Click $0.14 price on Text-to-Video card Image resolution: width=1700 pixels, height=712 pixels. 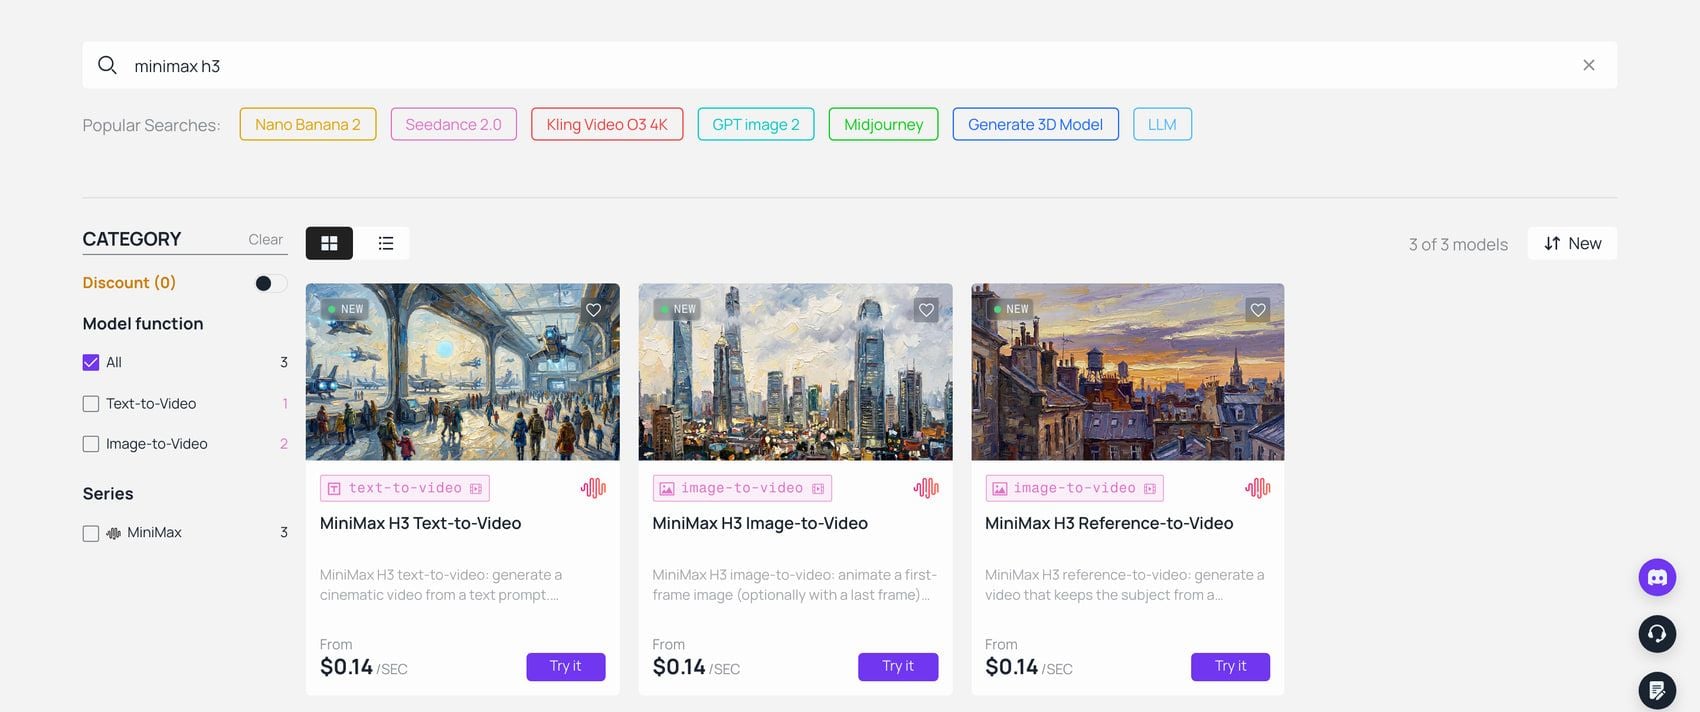[x=346, y=667]
